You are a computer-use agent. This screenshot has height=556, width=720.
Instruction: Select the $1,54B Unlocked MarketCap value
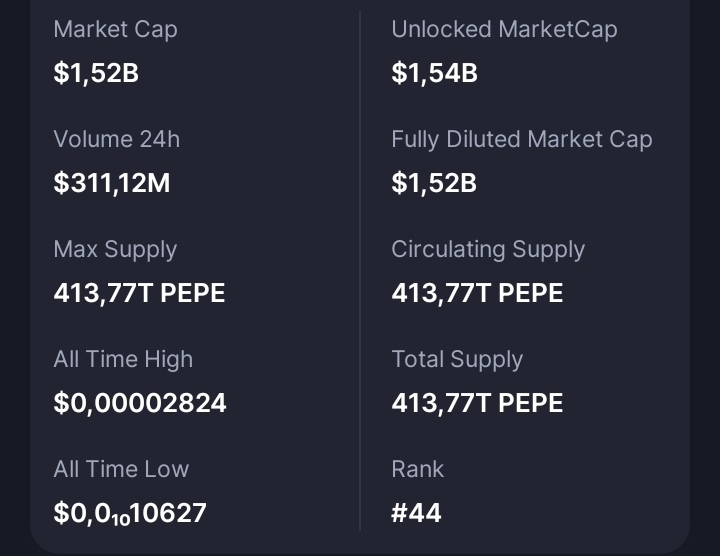coord(434,73)
